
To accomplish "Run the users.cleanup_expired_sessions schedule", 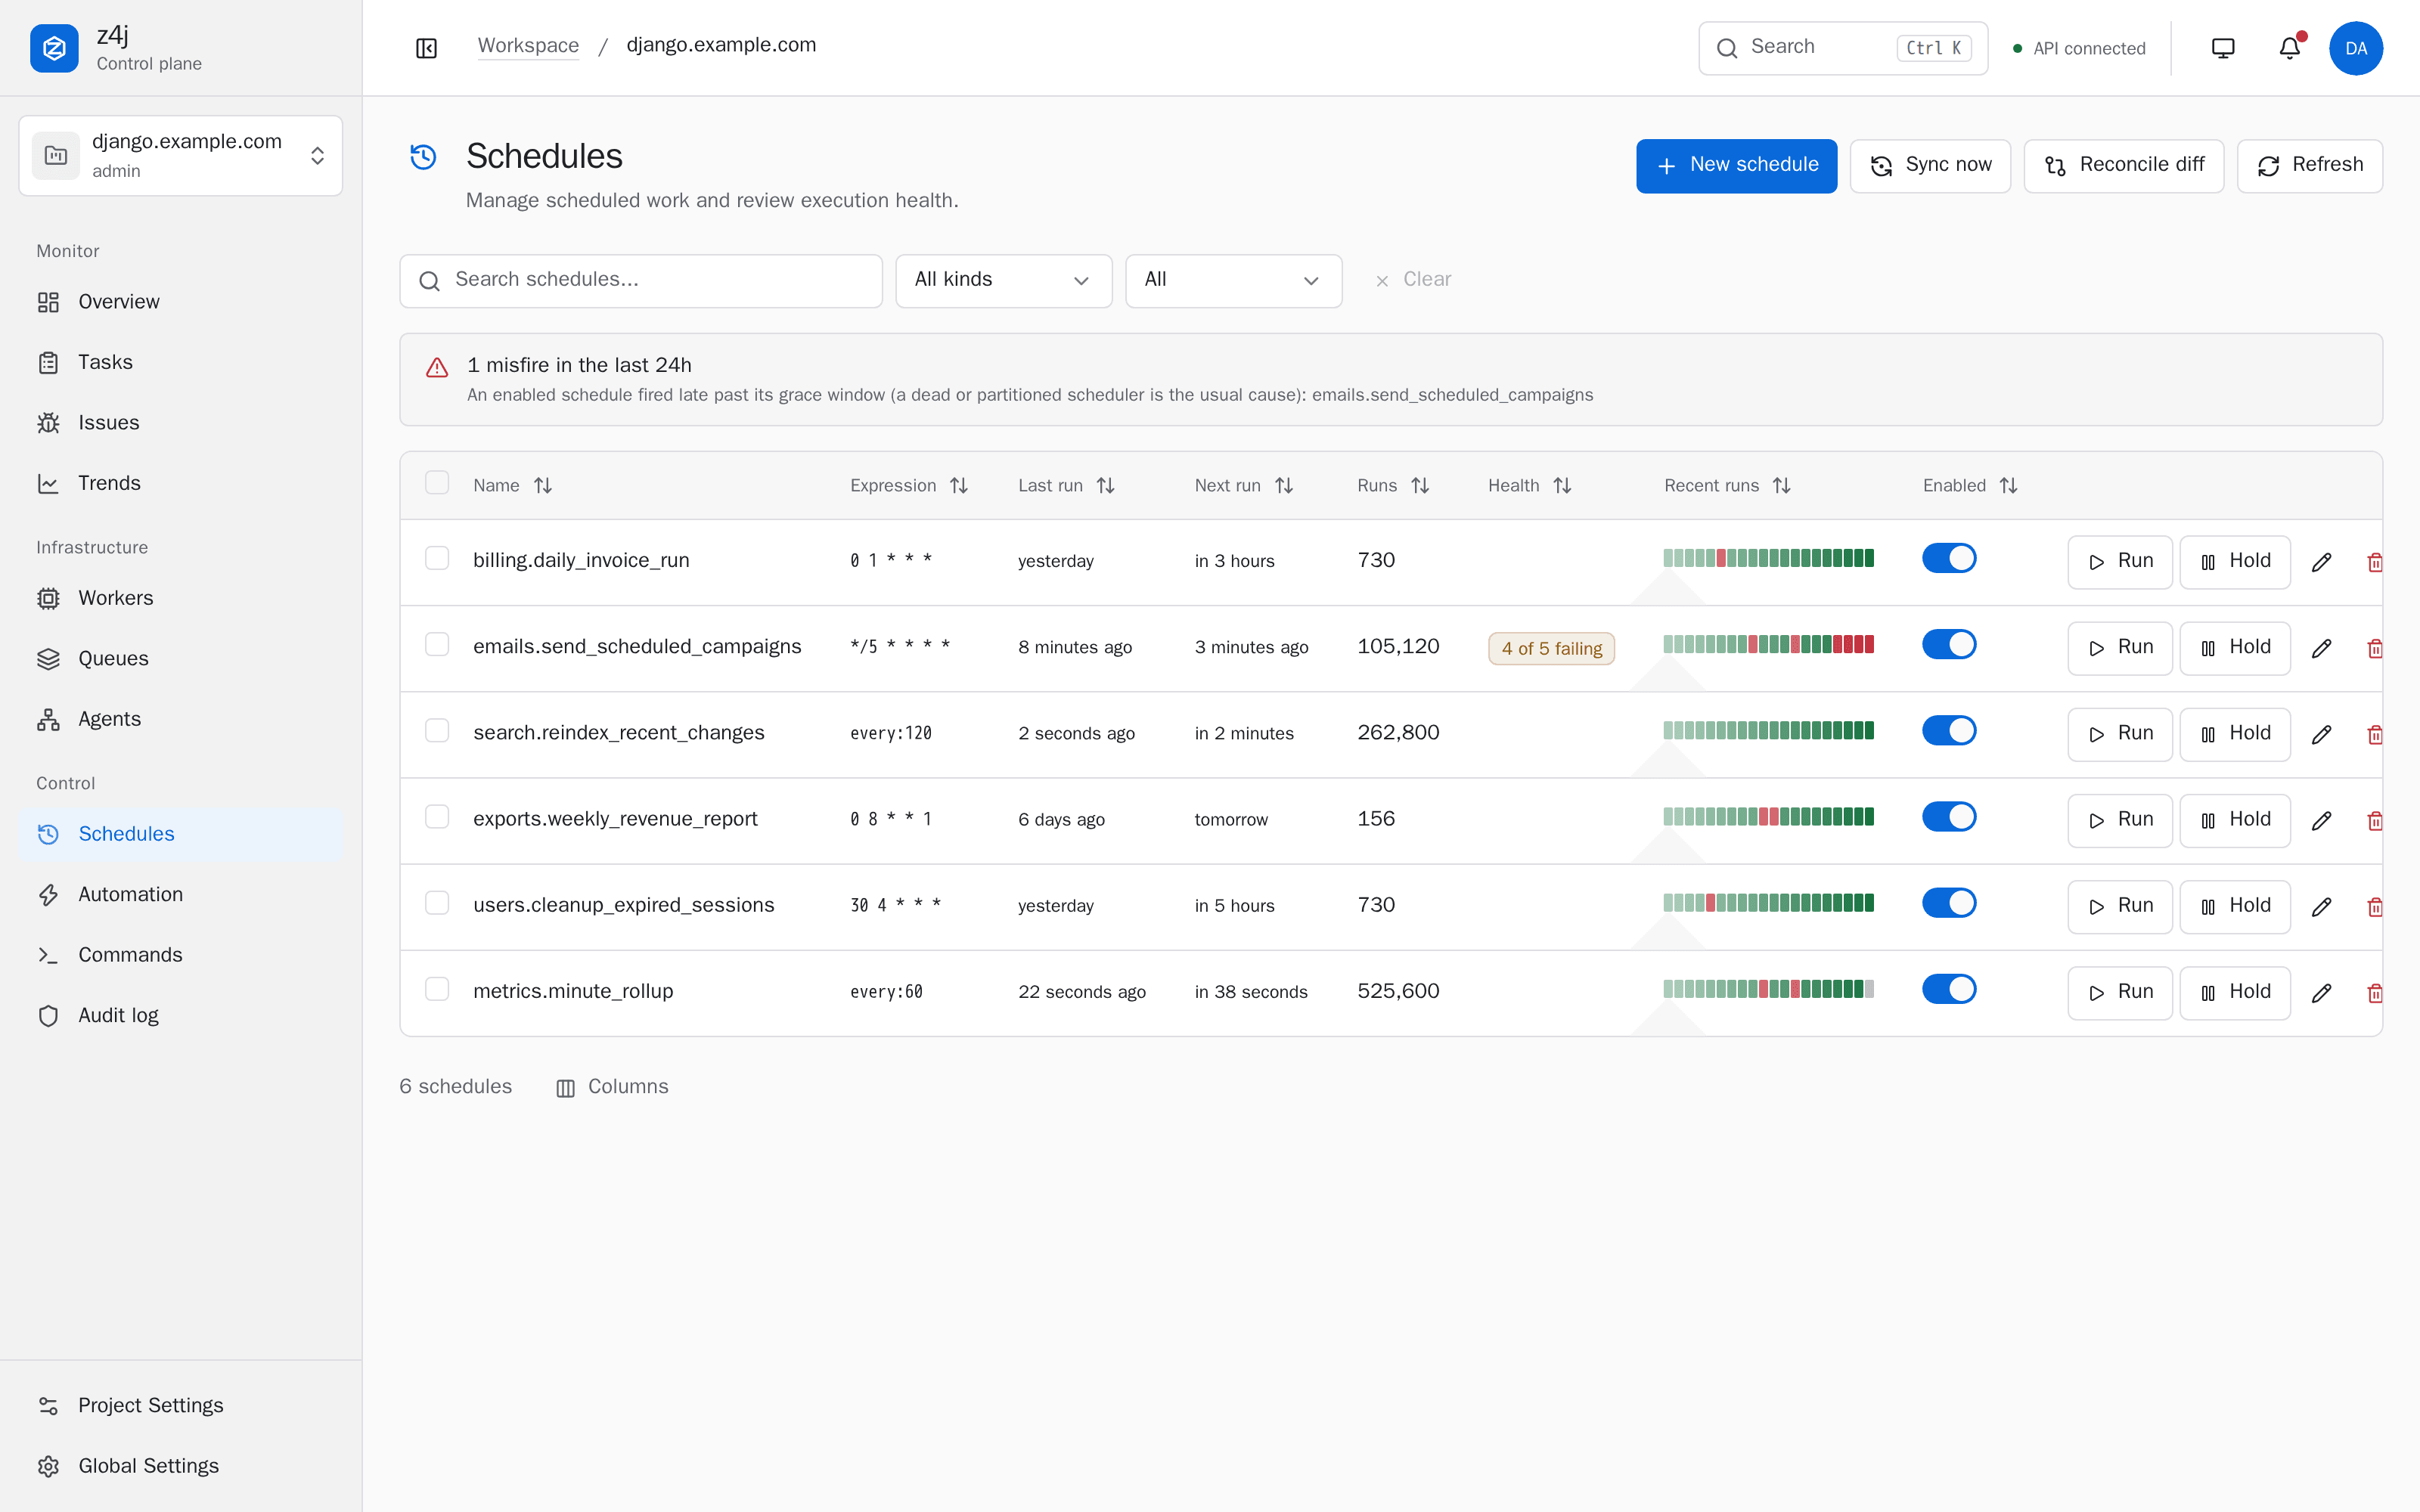I will pyautogui.click(x=2119, y=906).
